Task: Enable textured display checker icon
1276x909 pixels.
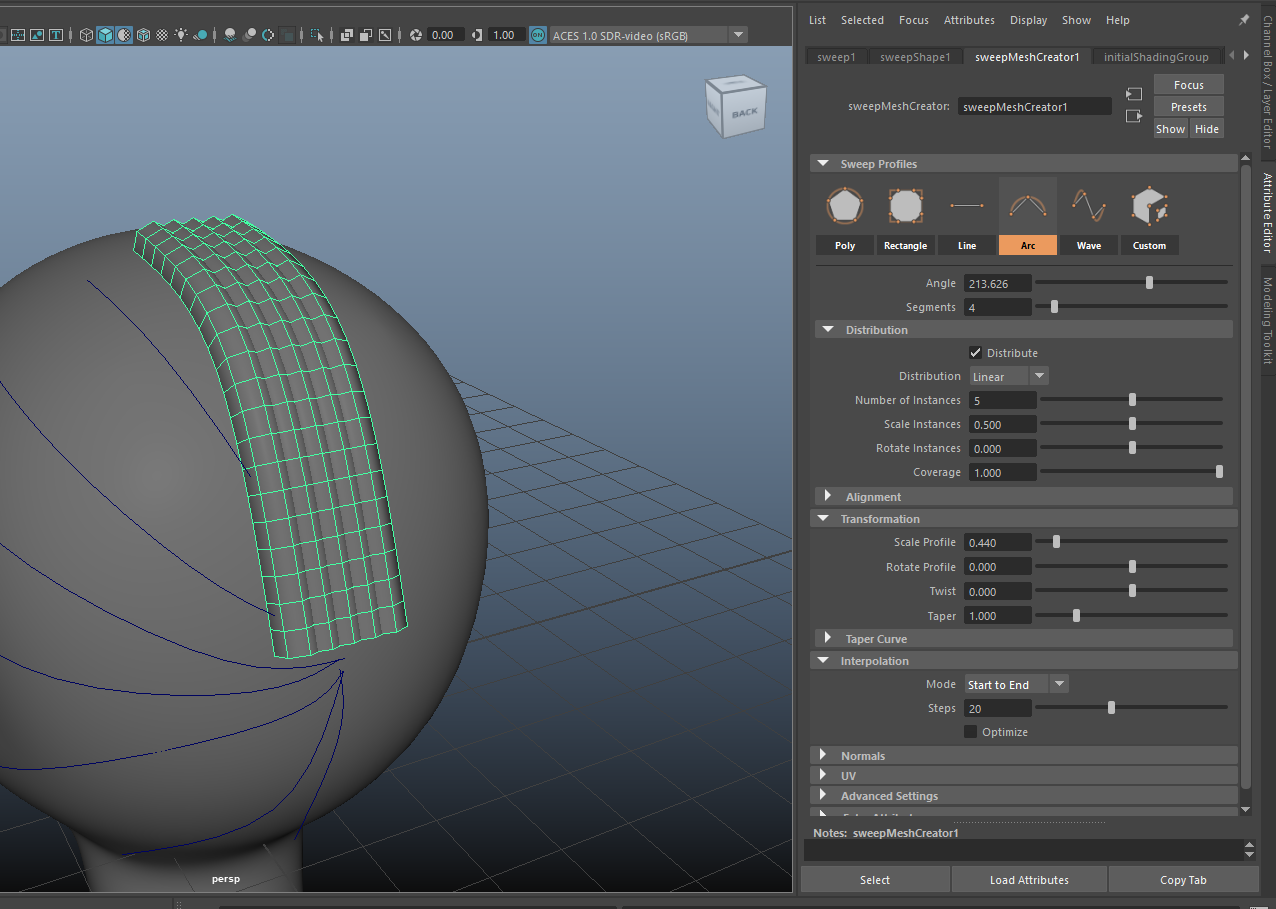Action: (162, 35)
